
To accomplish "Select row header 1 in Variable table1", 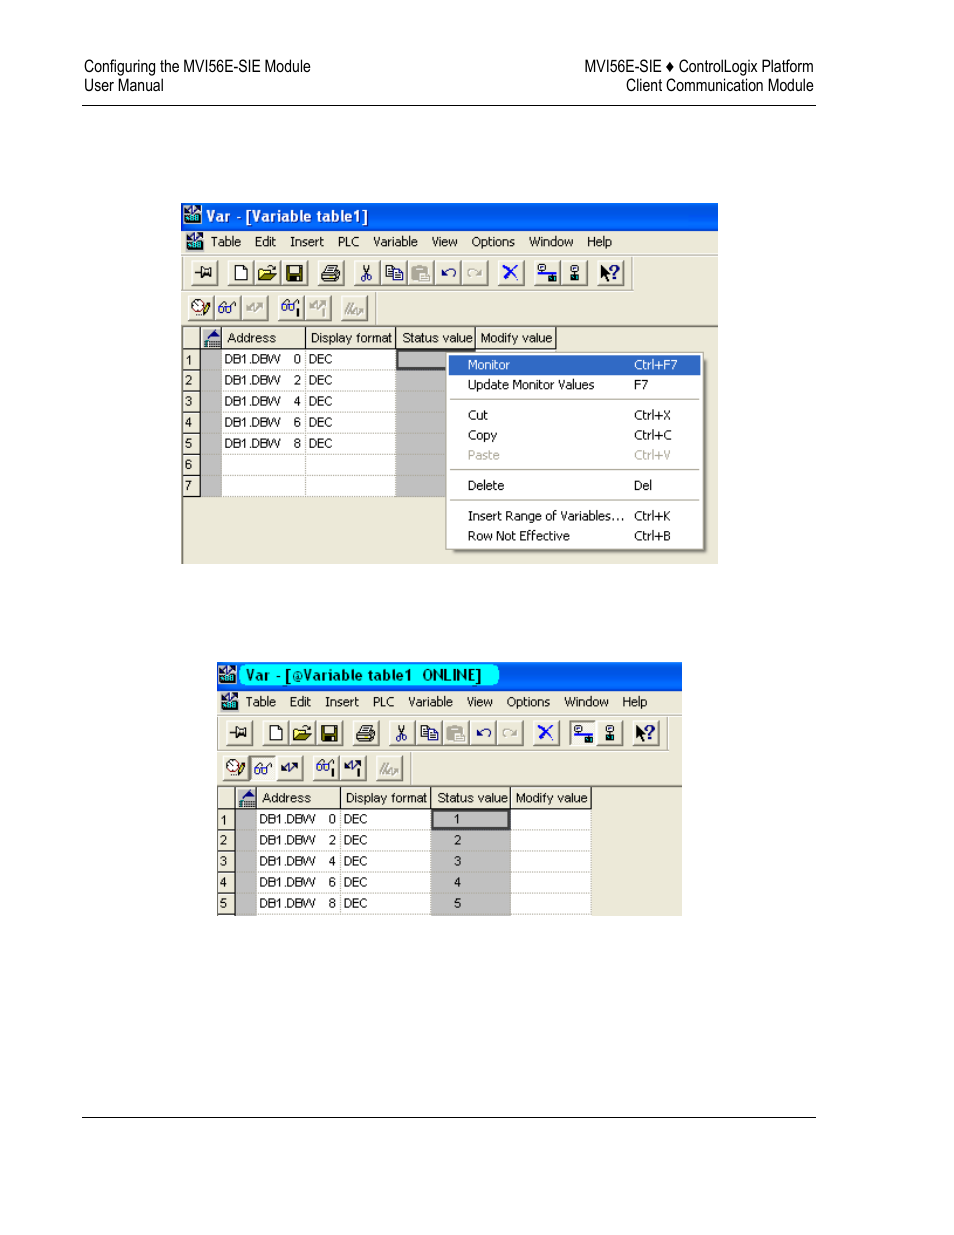I will click(x=190, y=360).
